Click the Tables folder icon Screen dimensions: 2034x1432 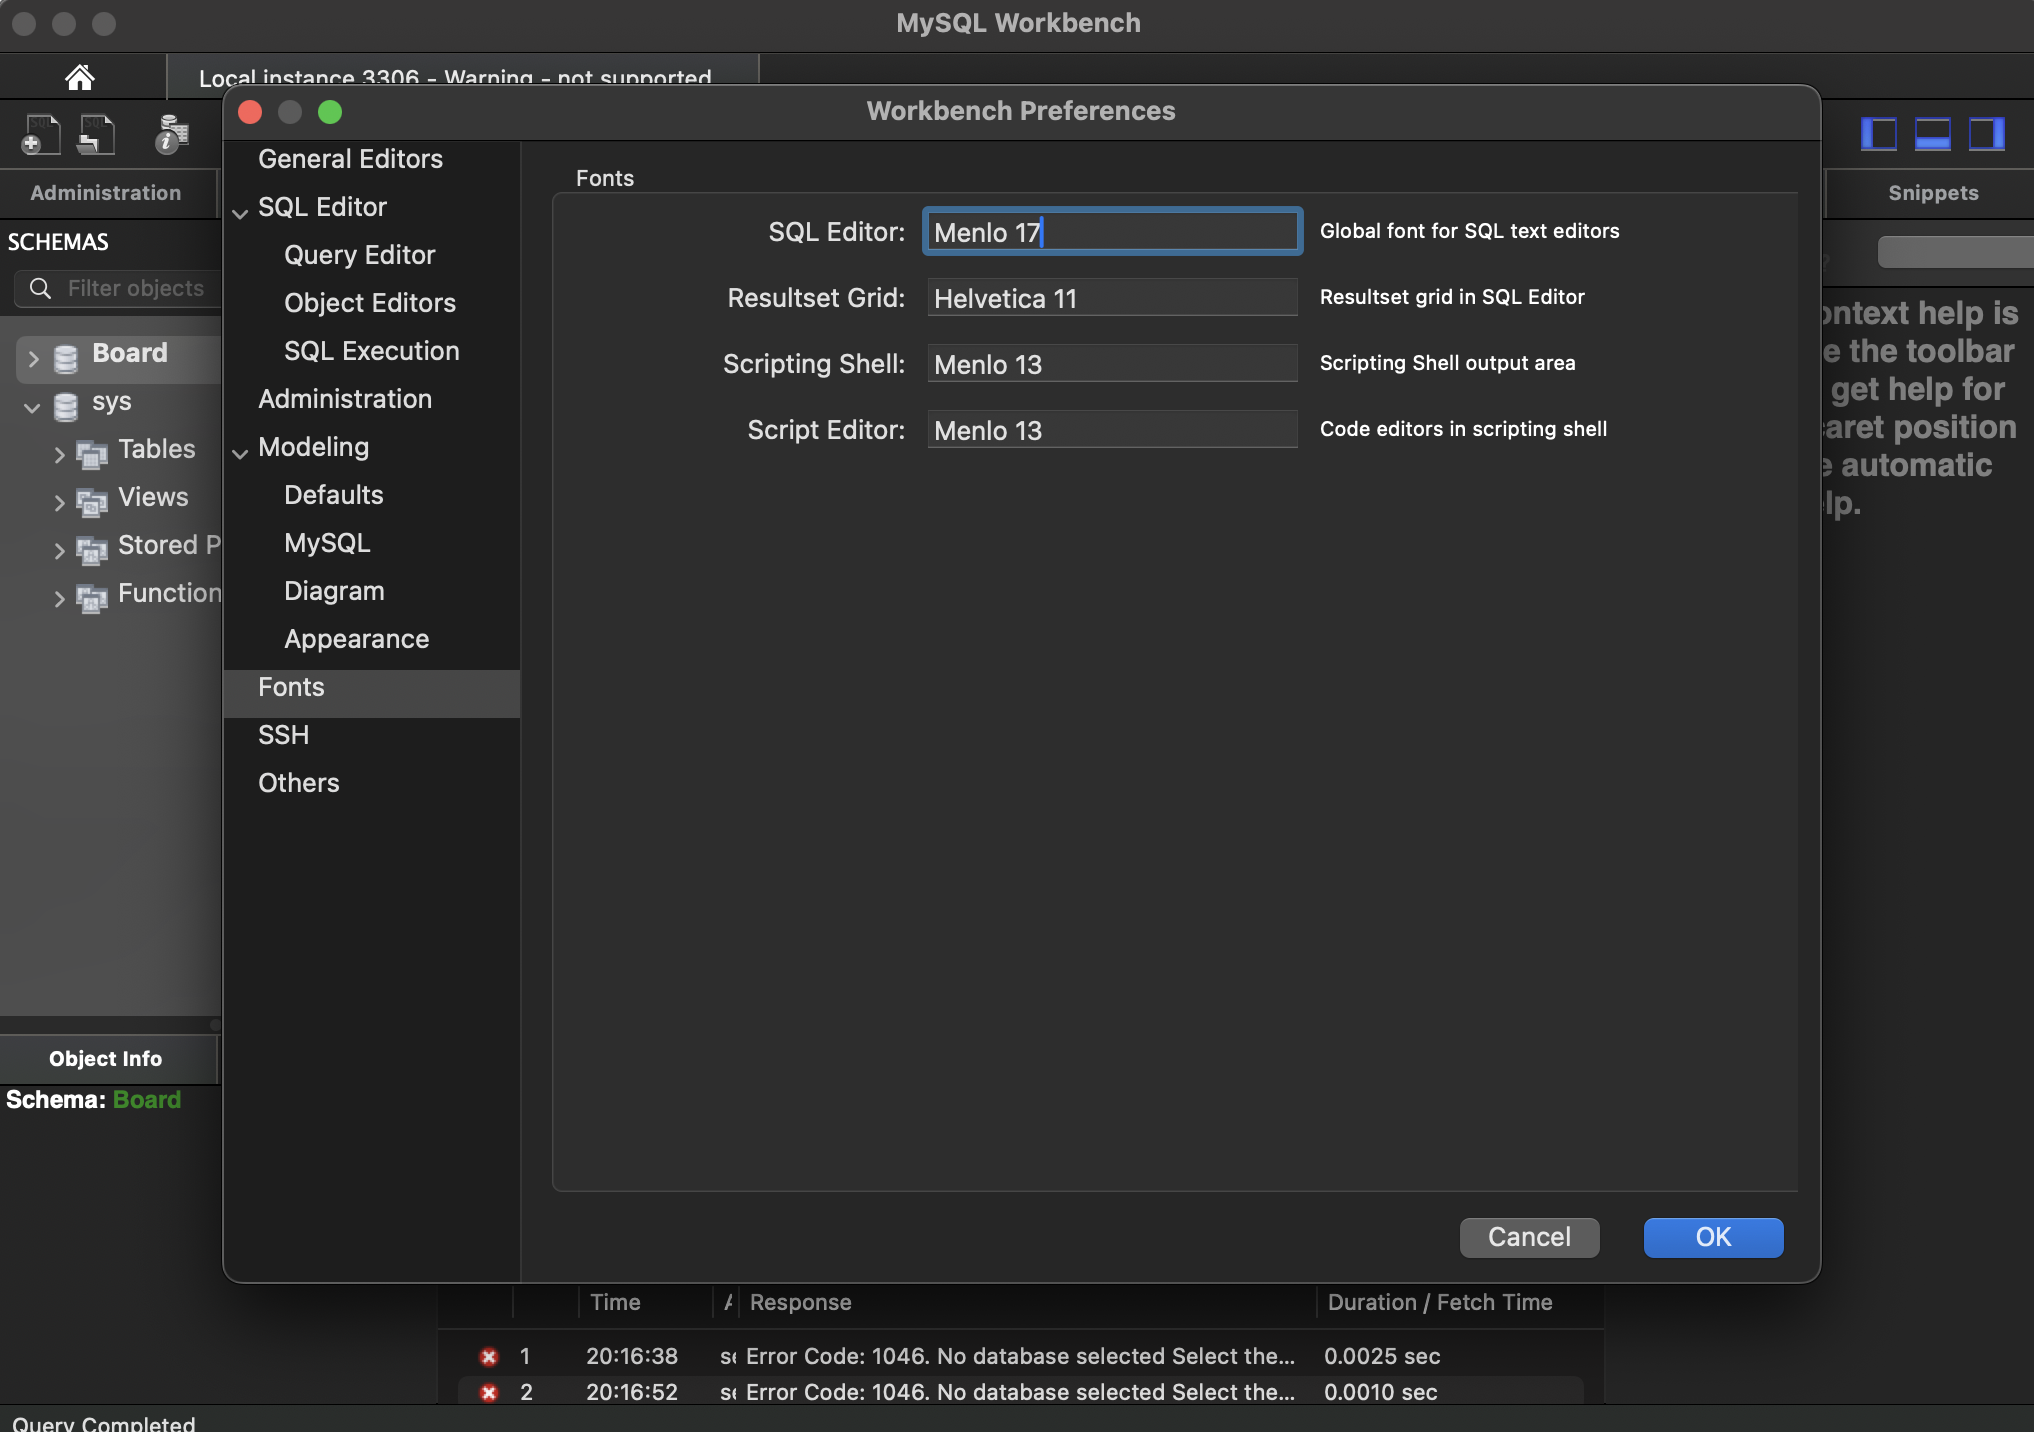pyautogui.click(x=92, y=454)
